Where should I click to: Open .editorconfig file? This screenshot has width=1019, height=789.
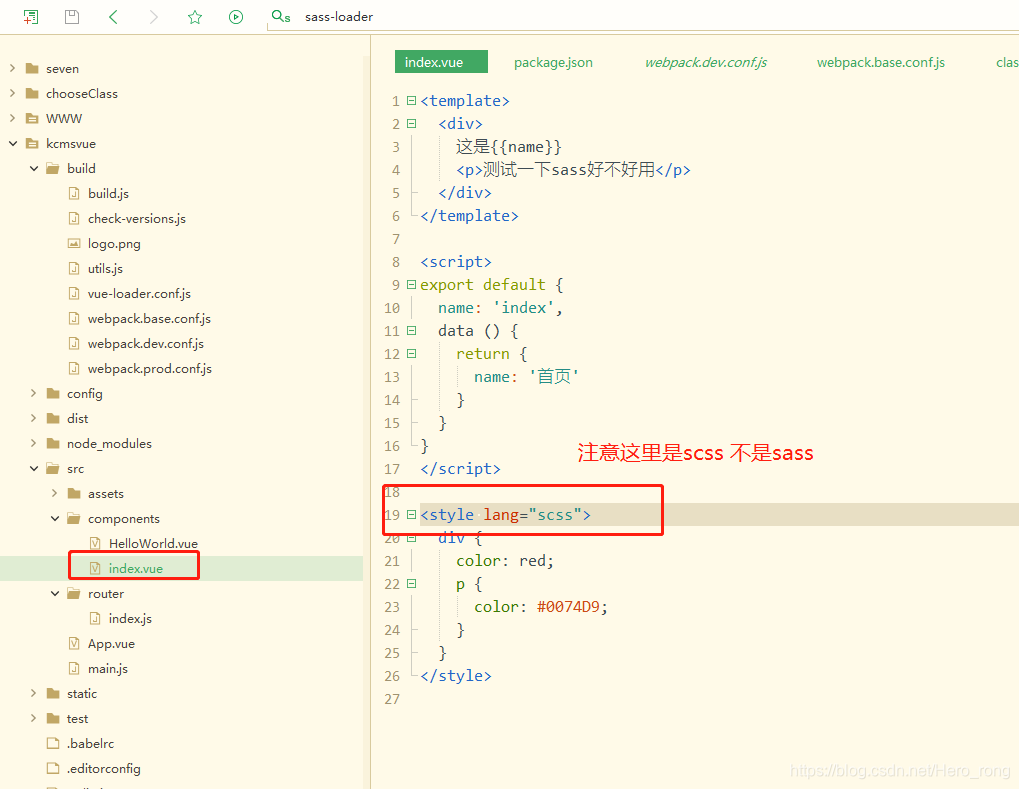103,768
